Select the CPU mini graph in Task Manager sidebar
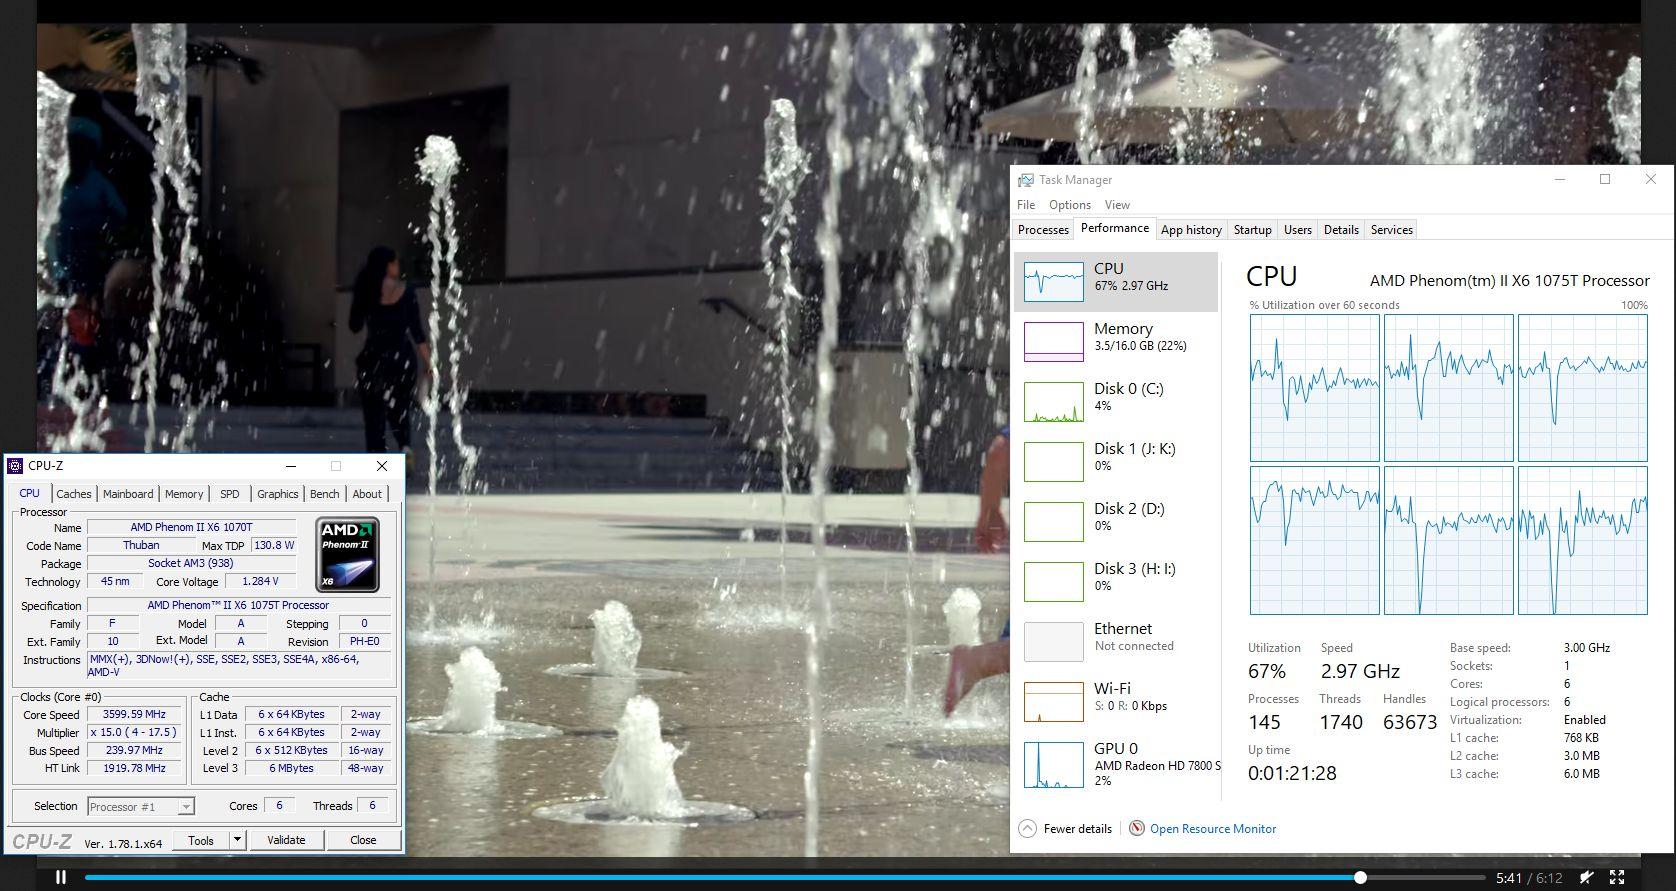This screenshot has width=1676, height=891. 1053,281
